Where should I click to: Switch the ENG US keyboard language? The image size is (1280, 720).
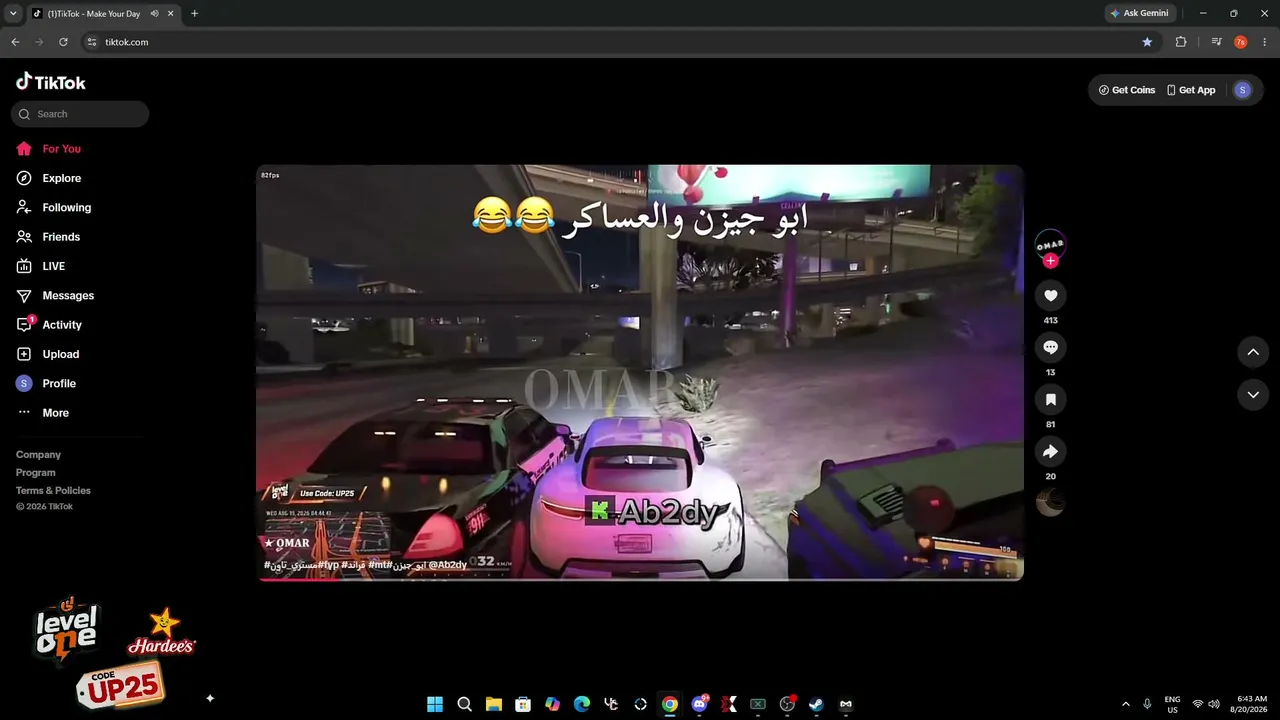point(1172,704)
